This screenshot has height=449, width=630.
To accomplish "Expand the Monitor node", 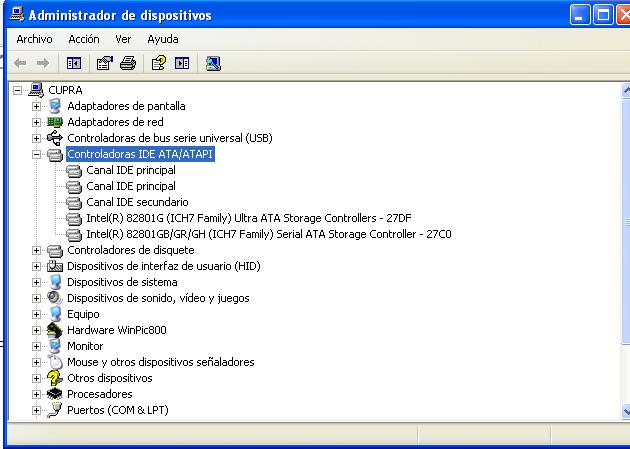I will point(36,346).
